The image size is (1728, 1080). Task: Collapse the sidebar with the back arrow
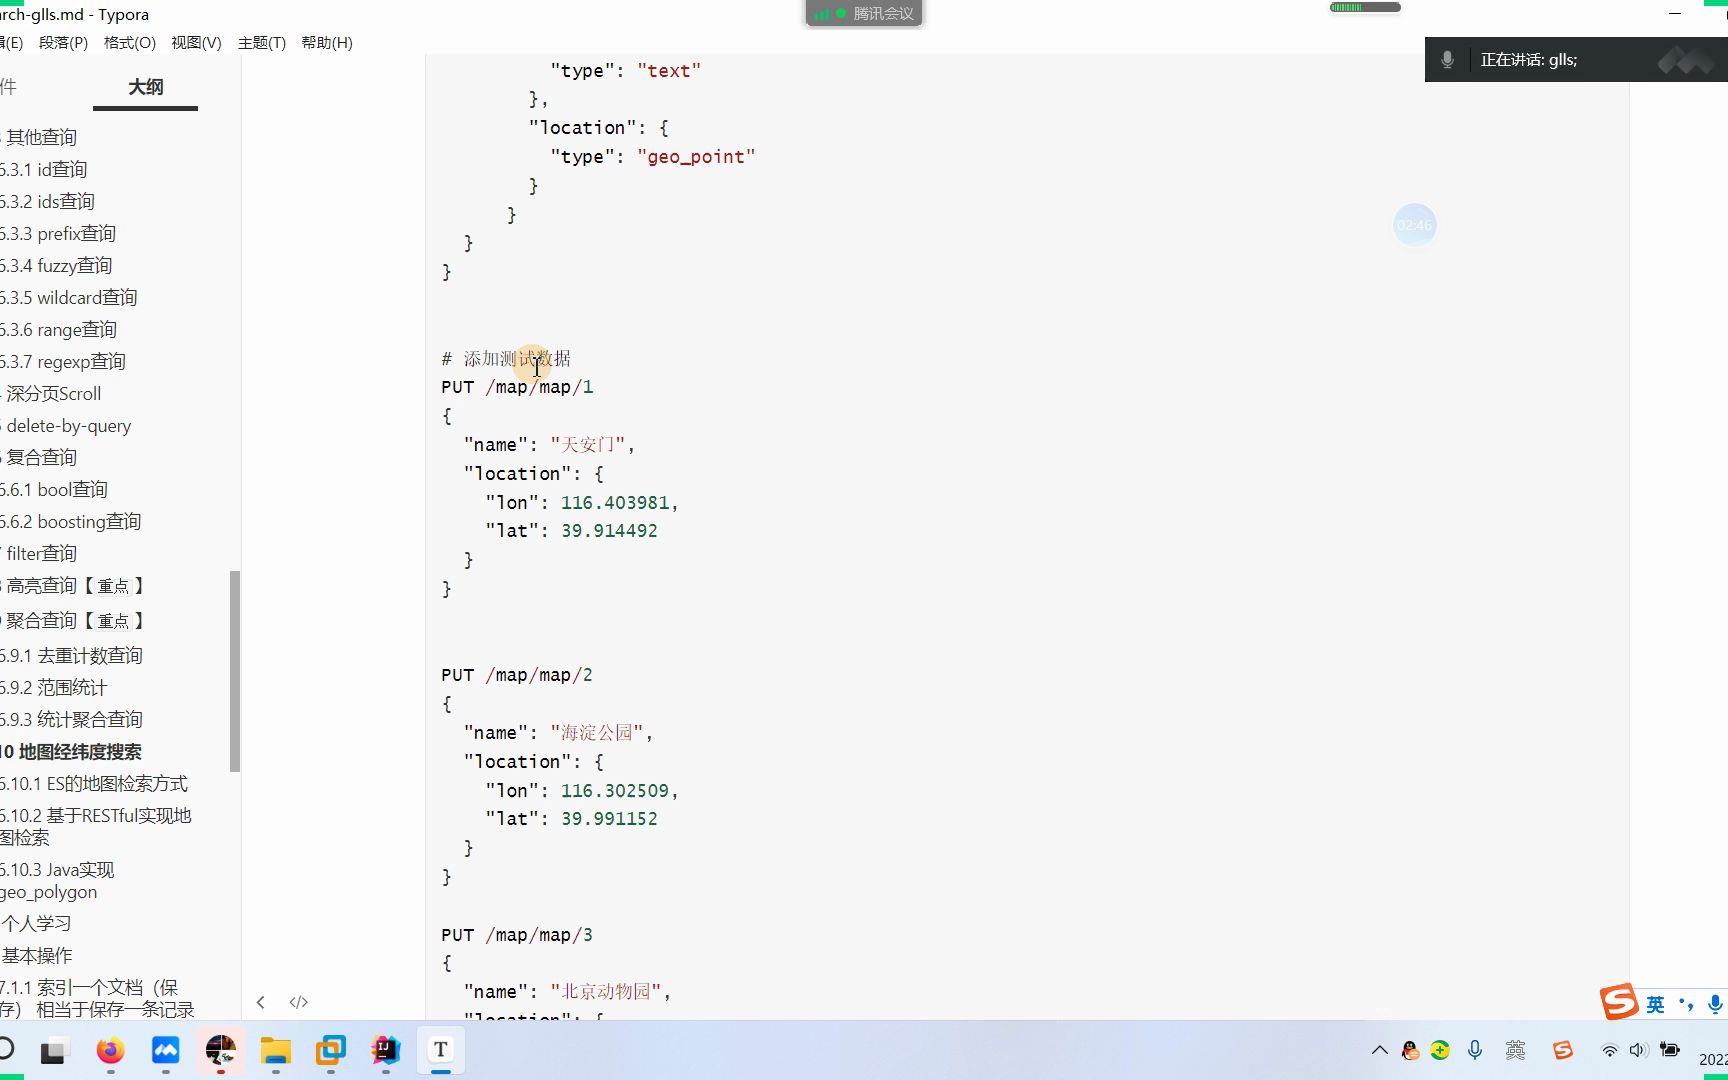(260, 1002)
